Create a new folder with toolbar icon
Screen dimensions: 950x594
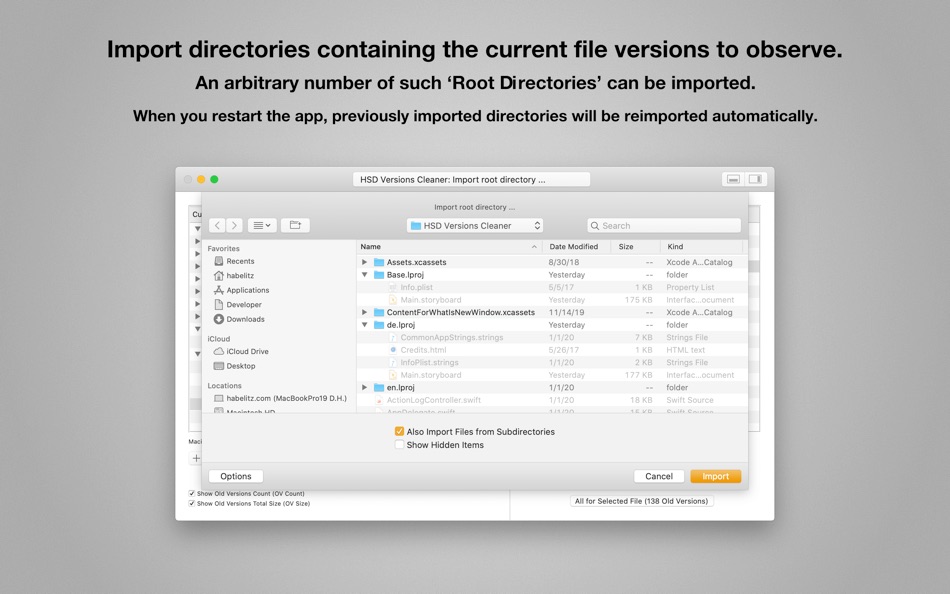[x=295, y=225]
